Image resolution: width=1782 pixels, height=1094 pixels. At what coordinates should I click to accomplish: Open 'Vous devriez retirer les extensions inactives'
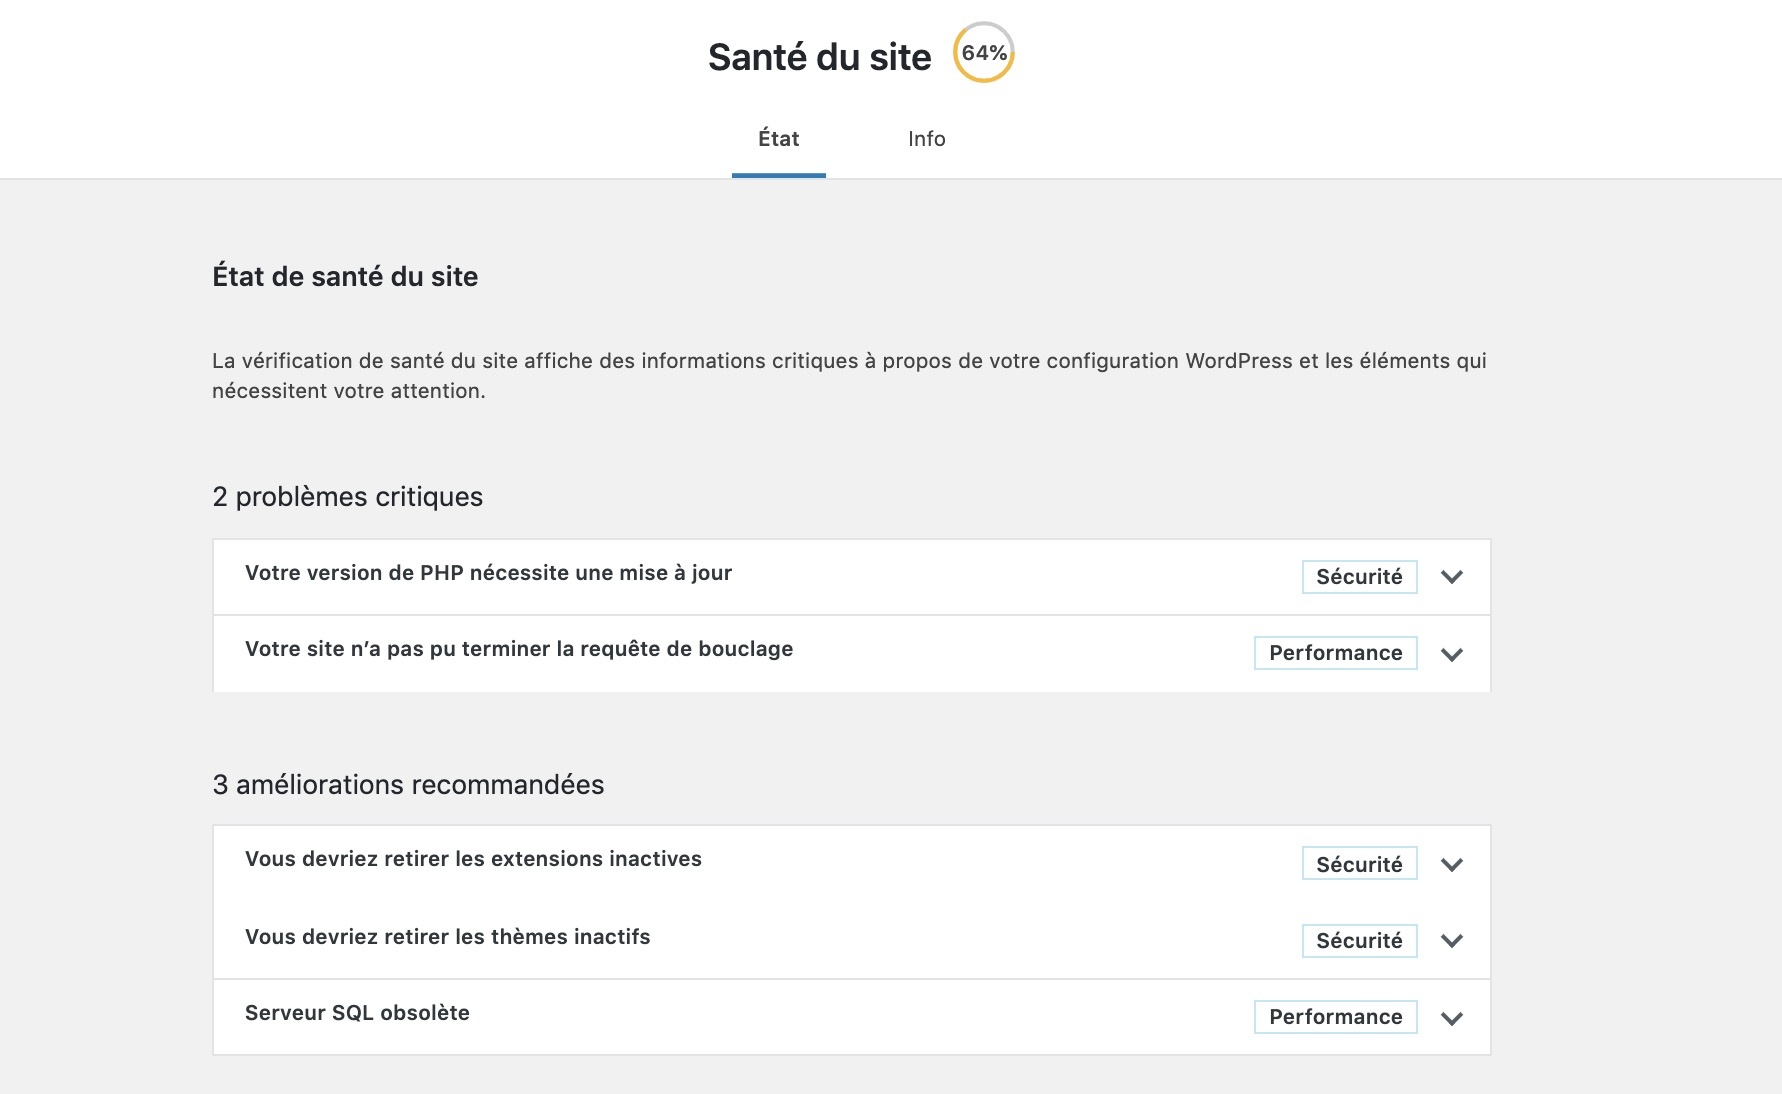coord(473,859)
